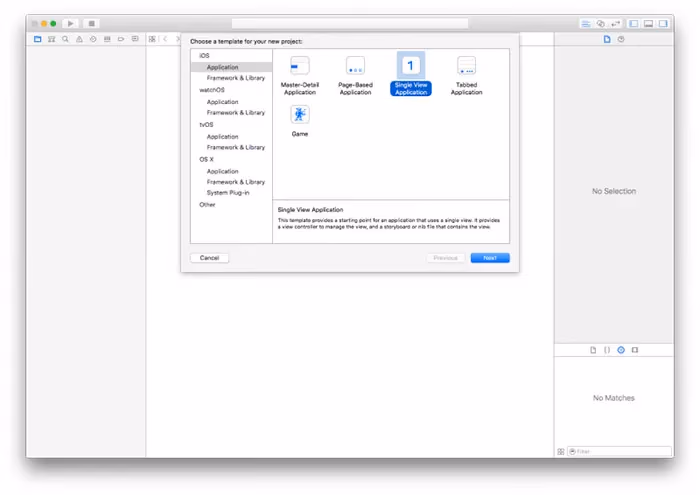This screenshot has width=700, height=495.
Task: Toggle the Navigator pane visibility
Action: point(634,23)
